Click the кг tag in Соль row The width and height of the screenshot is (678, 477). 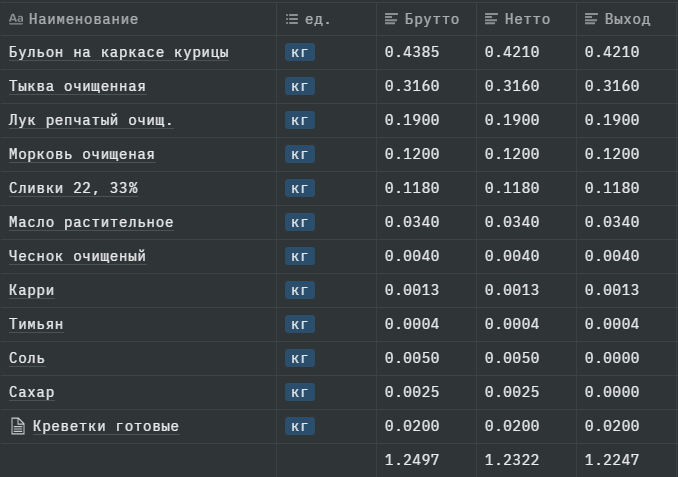coord(300,358)
